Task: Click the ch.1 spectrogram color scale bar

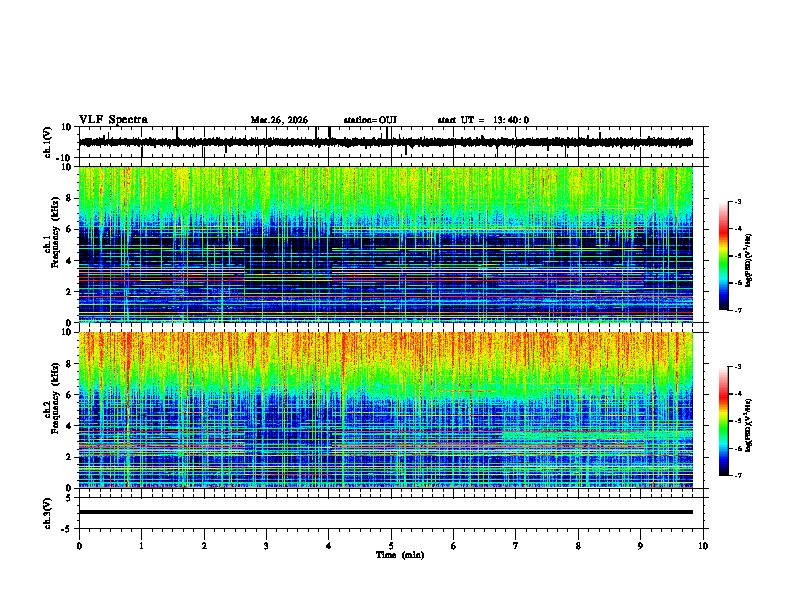Action: [723, 256]
